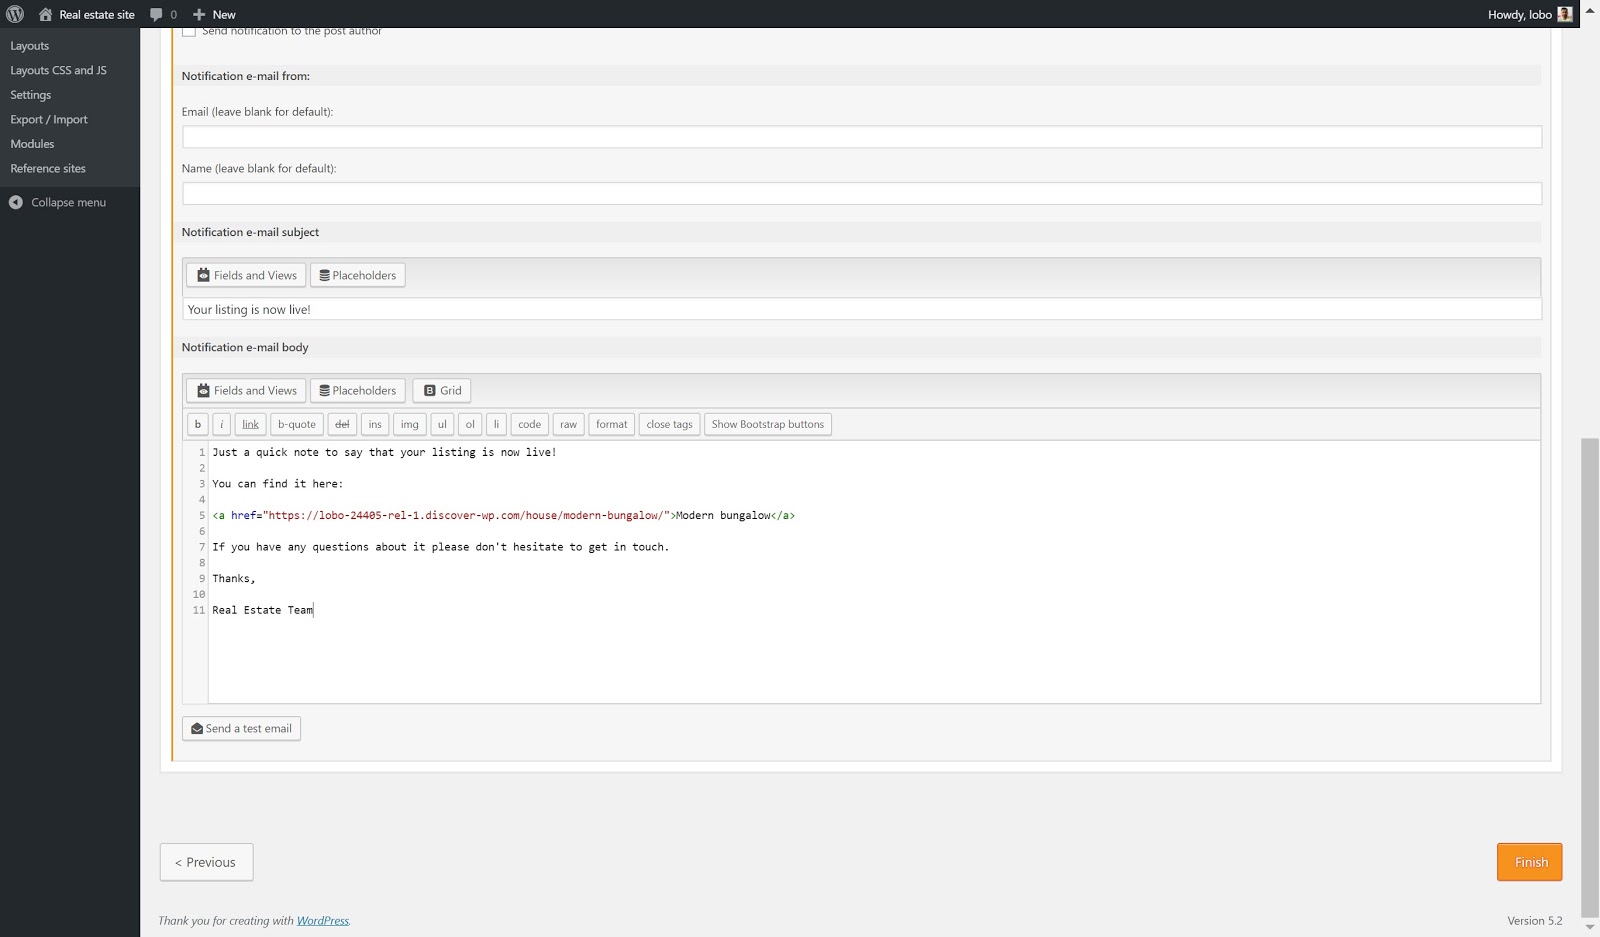Focus the notification sender Email field

click(x=861, y=137)
